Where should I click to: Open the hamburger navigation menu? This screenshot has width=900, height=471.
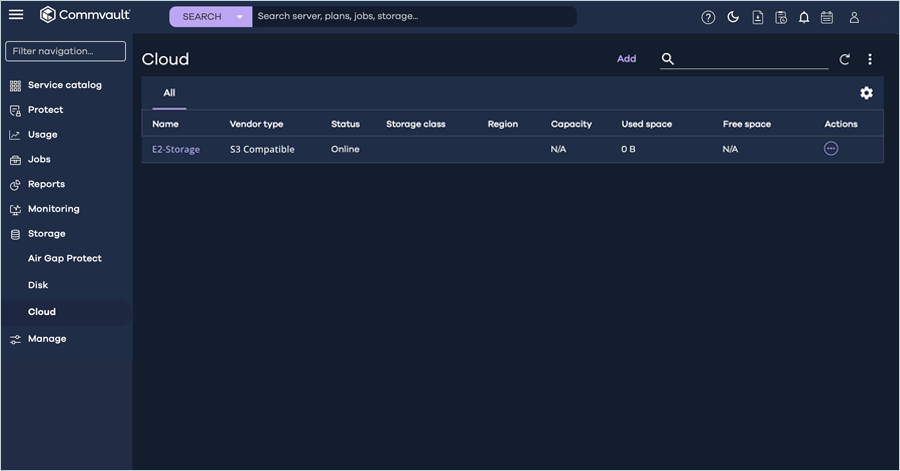pos(16,15)
